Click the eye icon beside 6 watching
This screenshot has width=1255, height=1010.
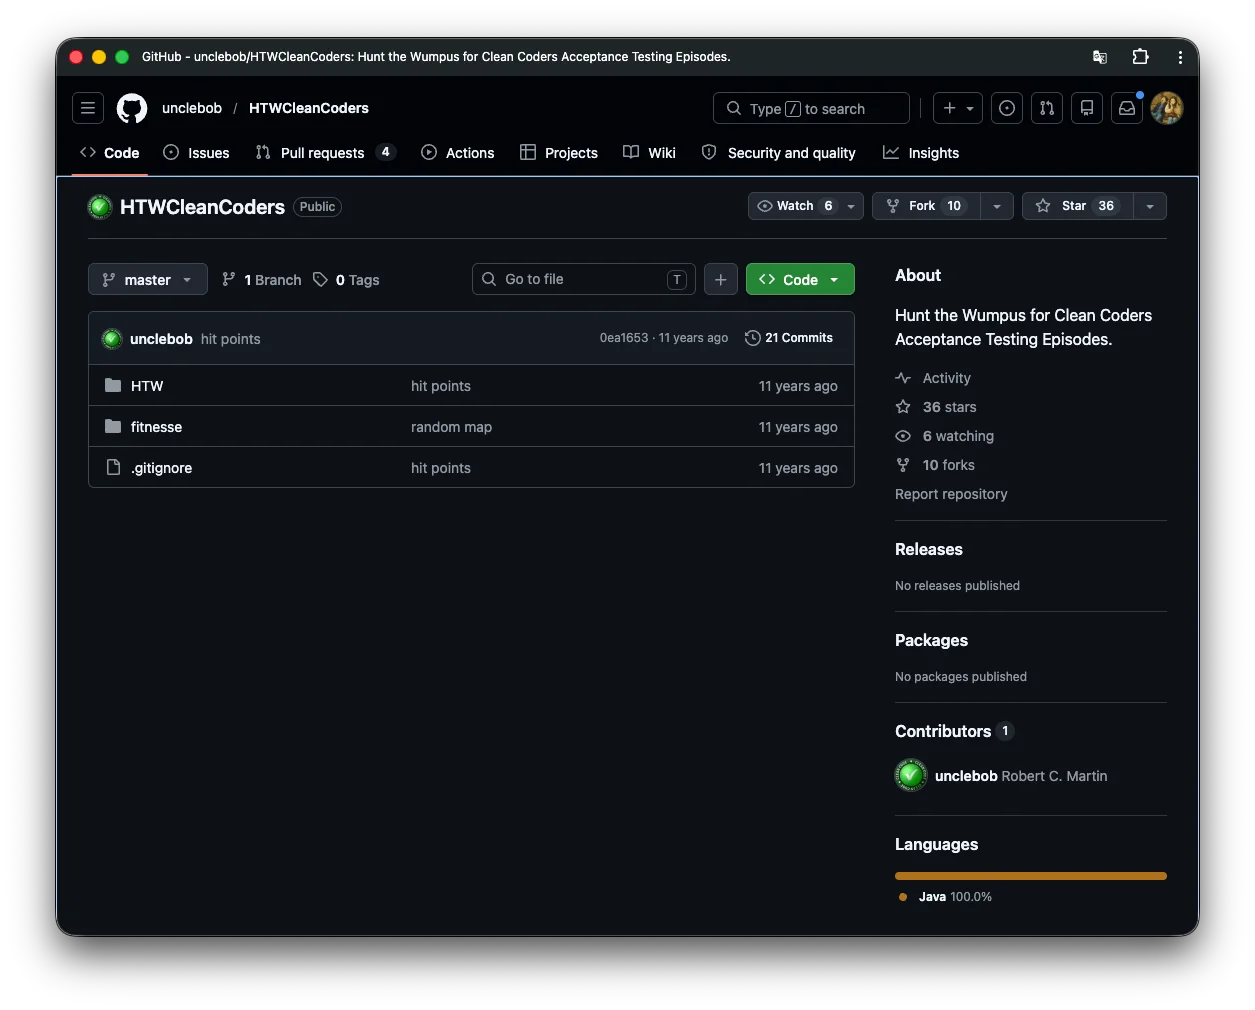click(903, 436)
